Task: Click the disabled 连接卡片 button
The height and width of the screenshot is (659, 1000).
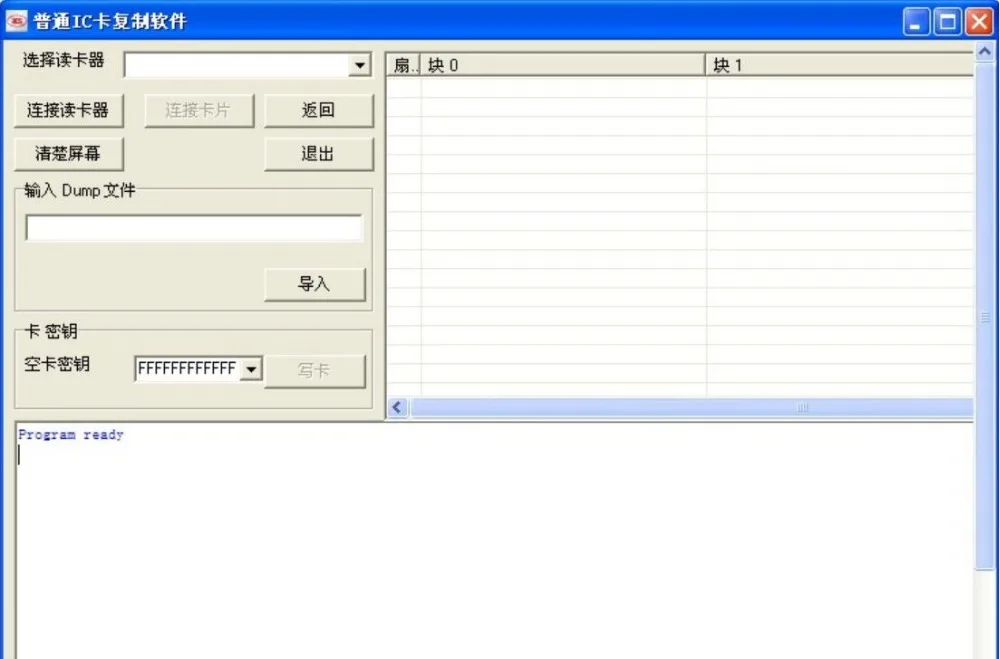Action: [199, 110]
